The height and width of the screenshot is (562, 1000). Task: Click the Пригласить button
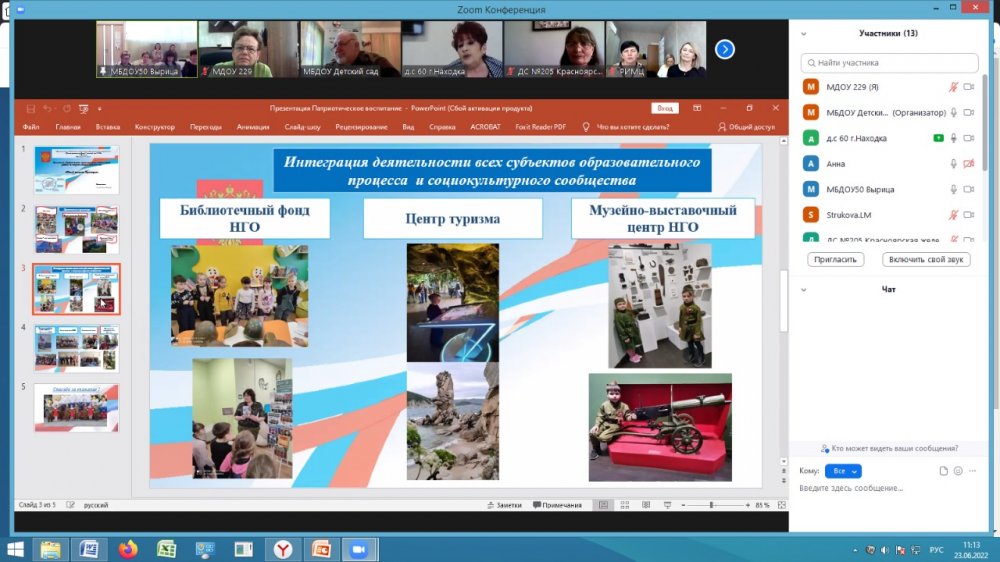(835, 259)
